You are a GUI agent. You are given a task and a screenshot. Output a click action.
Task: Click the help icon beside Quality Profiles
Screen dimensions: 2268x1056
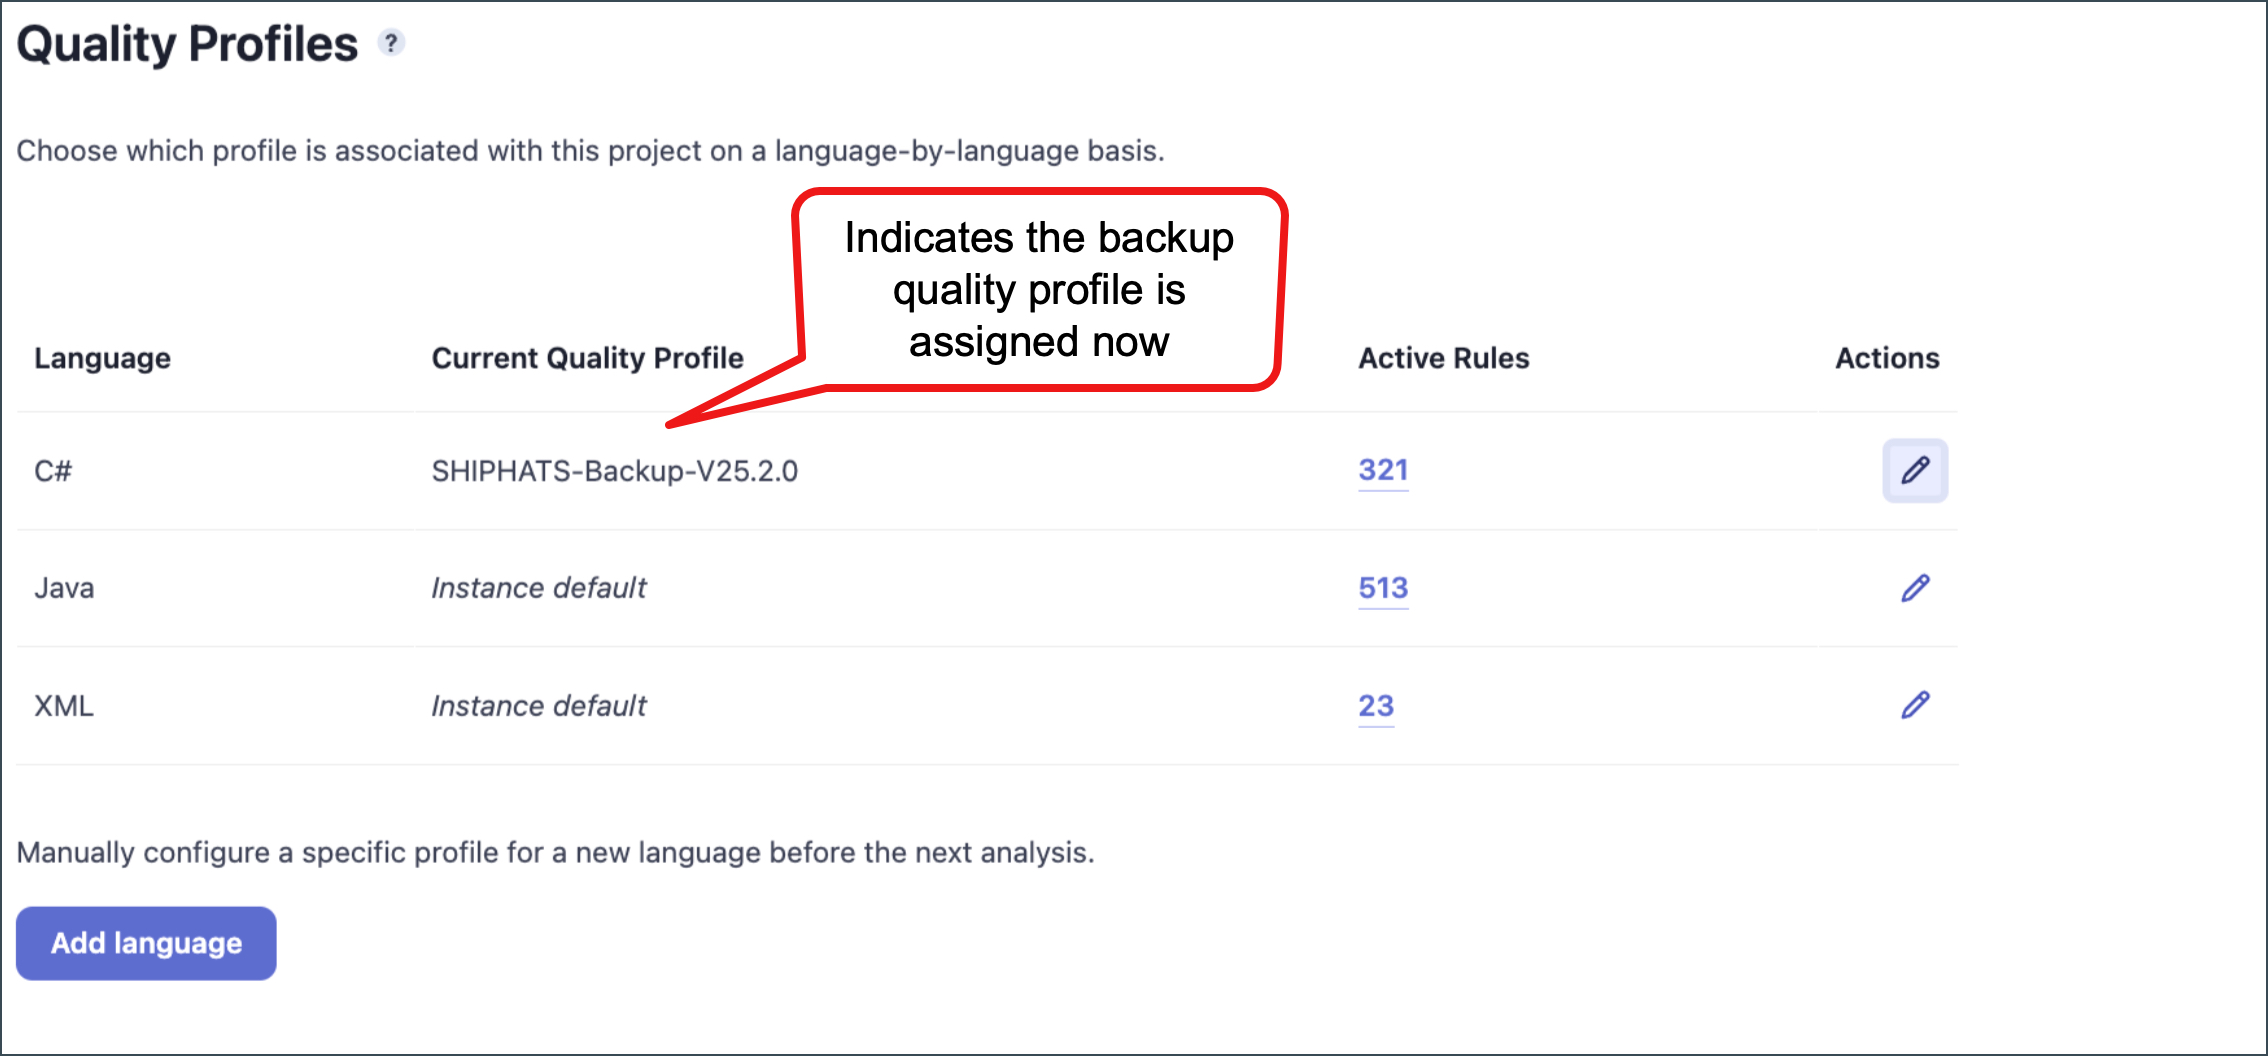pyautogui.click(x=391, y=43)
